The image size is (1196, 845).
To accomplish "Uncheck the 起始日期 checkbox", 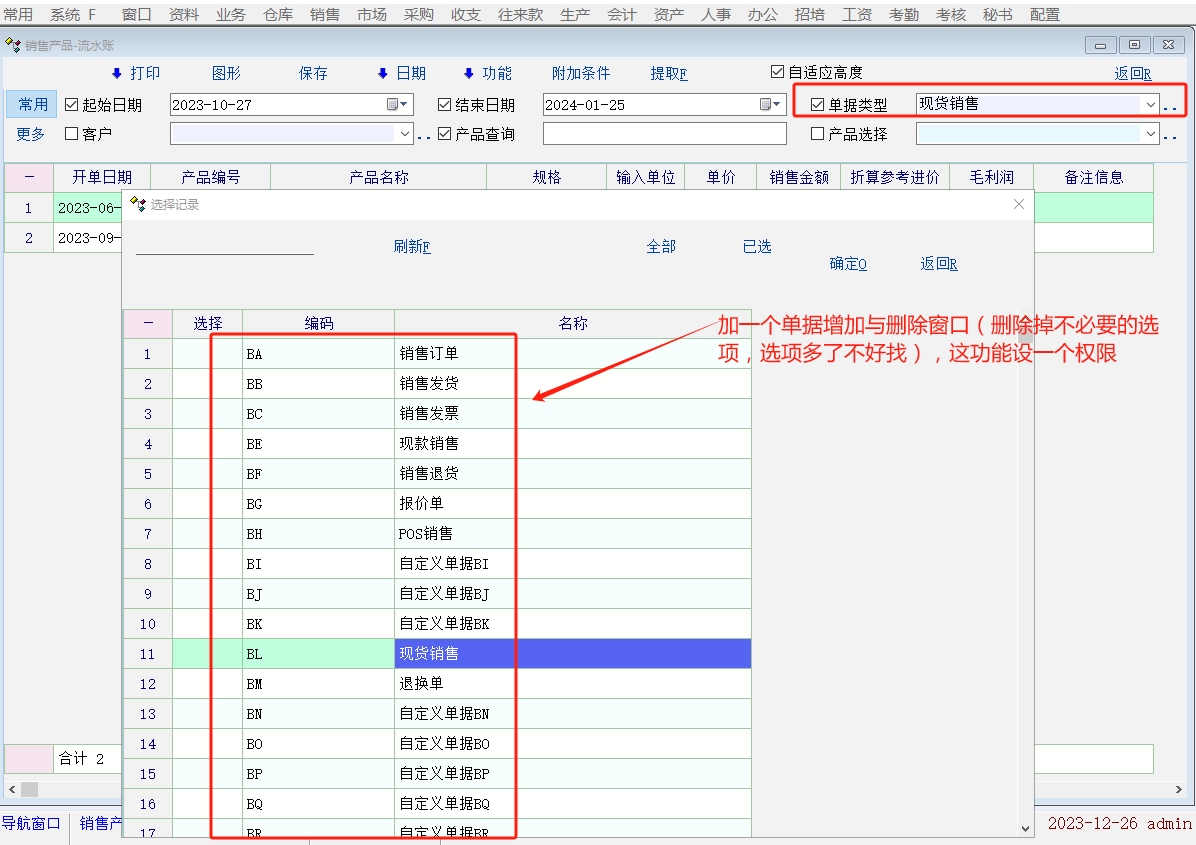I will click(x=72, y=105).
